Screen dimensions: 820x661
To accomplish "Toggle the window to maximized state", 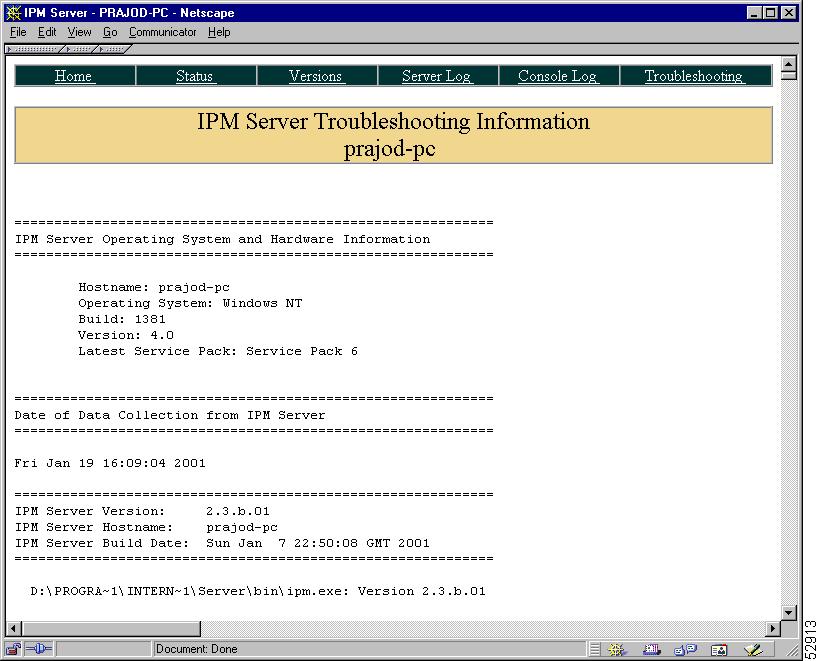I will [771, 12].
